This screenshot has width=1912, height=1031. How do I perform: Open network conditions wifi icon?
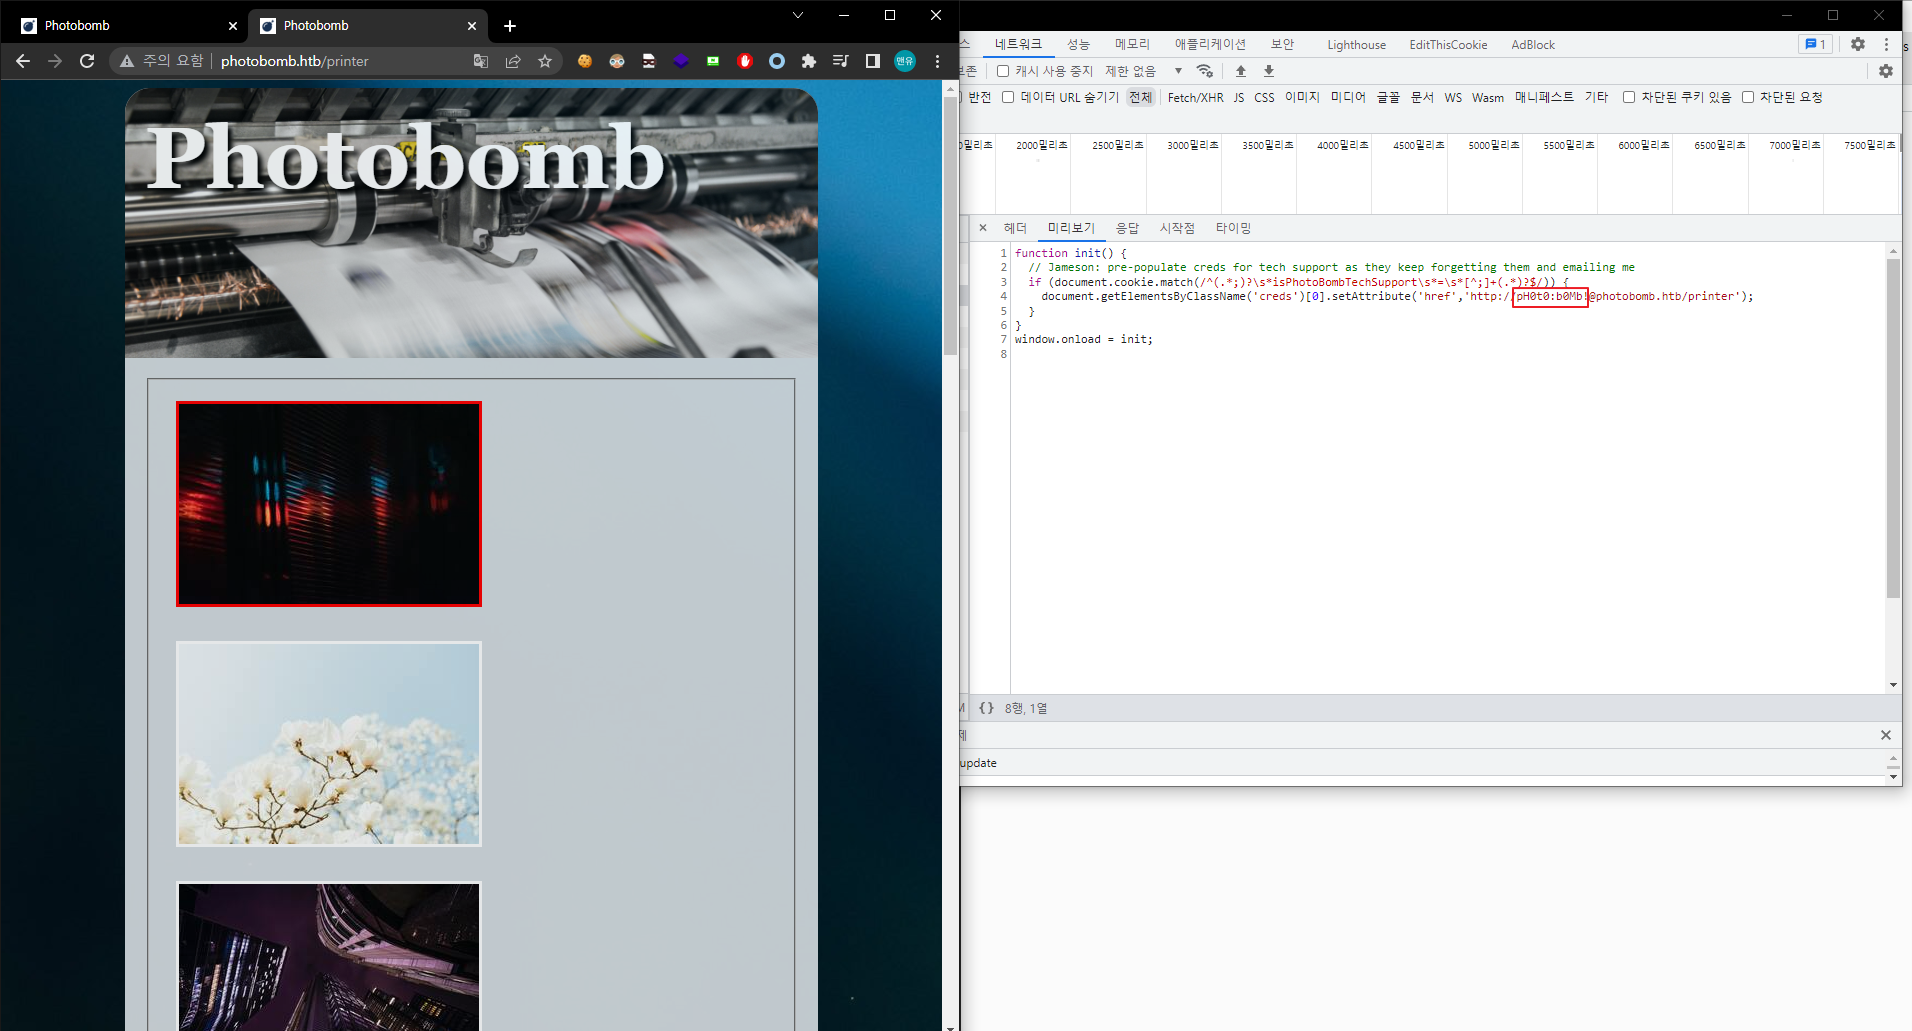1205,71
